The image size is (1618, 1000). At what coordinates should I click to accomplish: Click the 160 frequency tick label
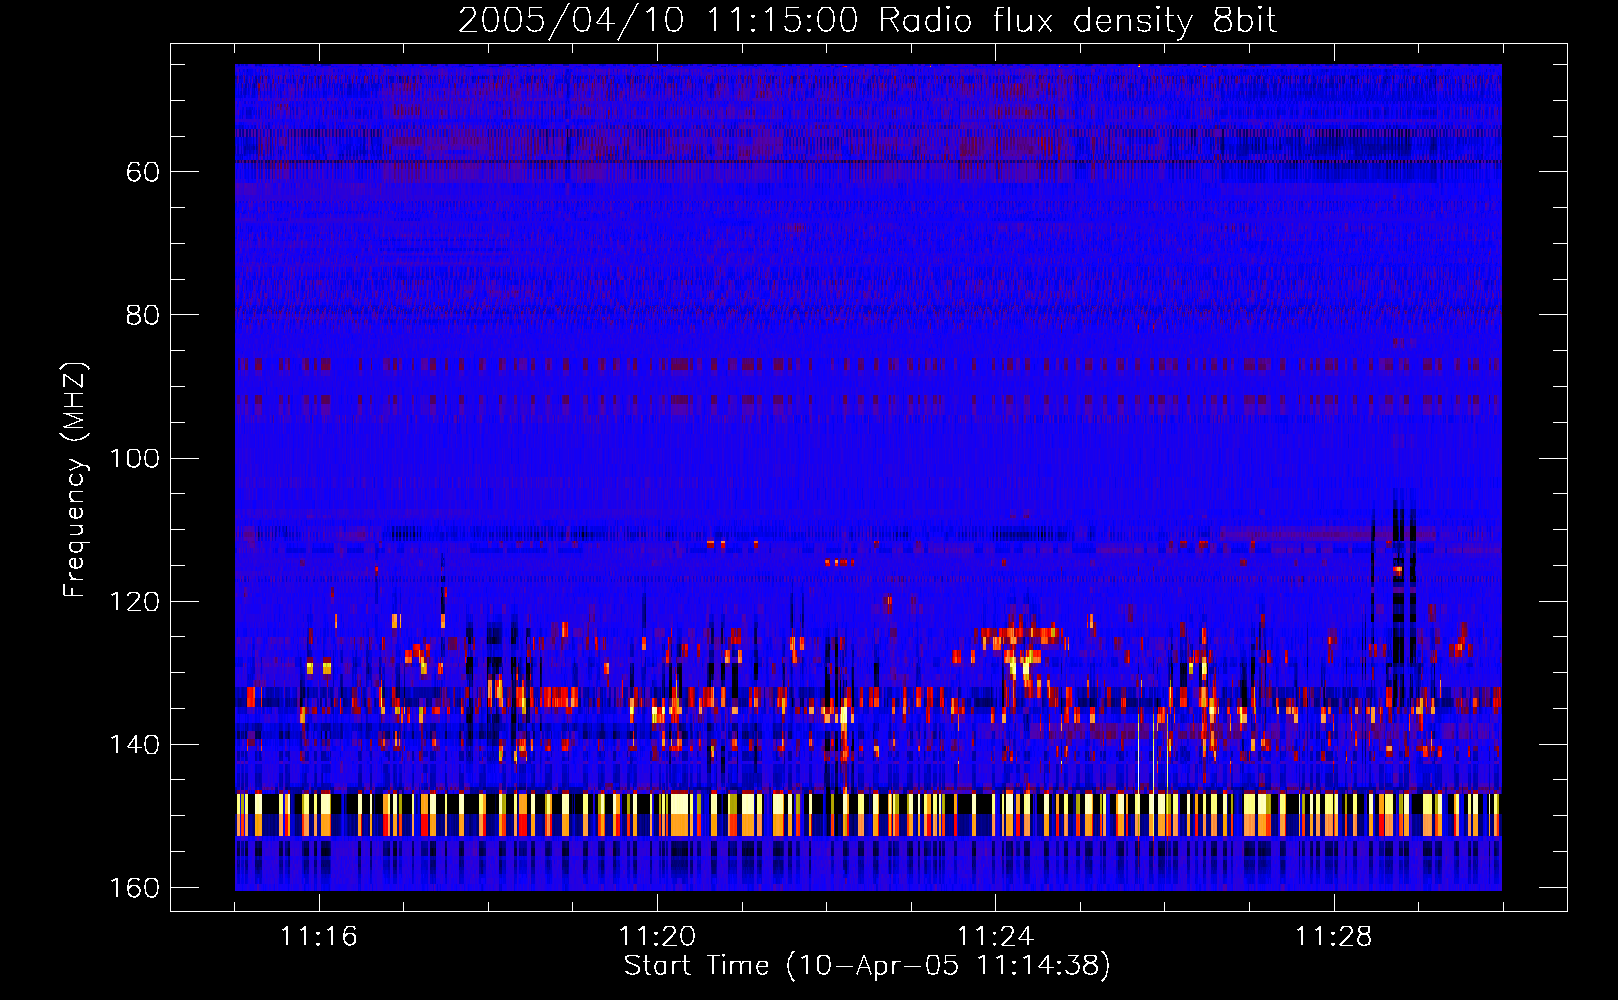coord(135,888)
